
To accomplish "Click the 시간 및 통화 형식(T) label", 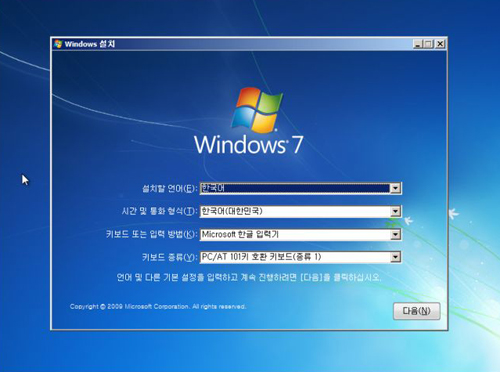I will (159, 211).
